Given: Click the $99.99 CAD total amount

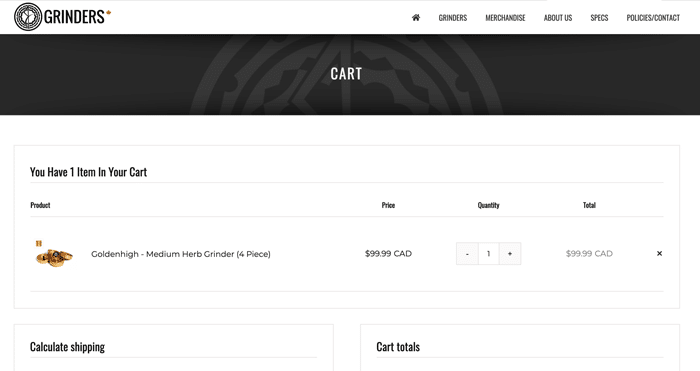Looking at the screenshot, I should tap(589, 254).
